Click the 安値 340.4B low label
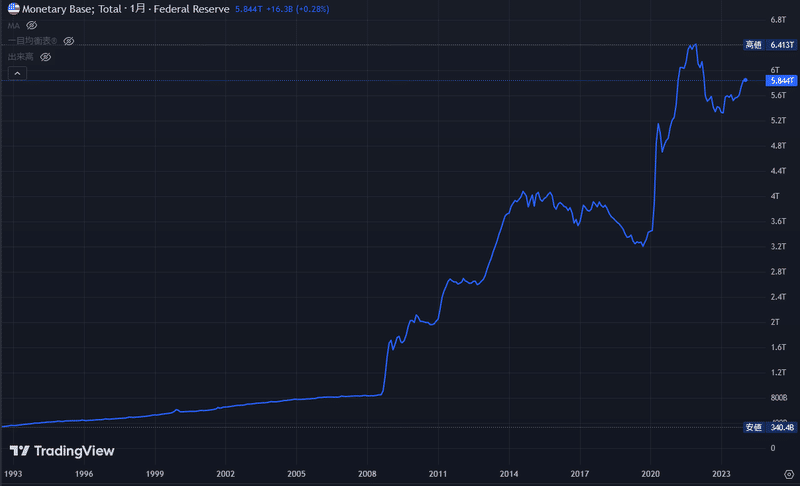This screenshot has height=486, width=800. pos(770,427)
